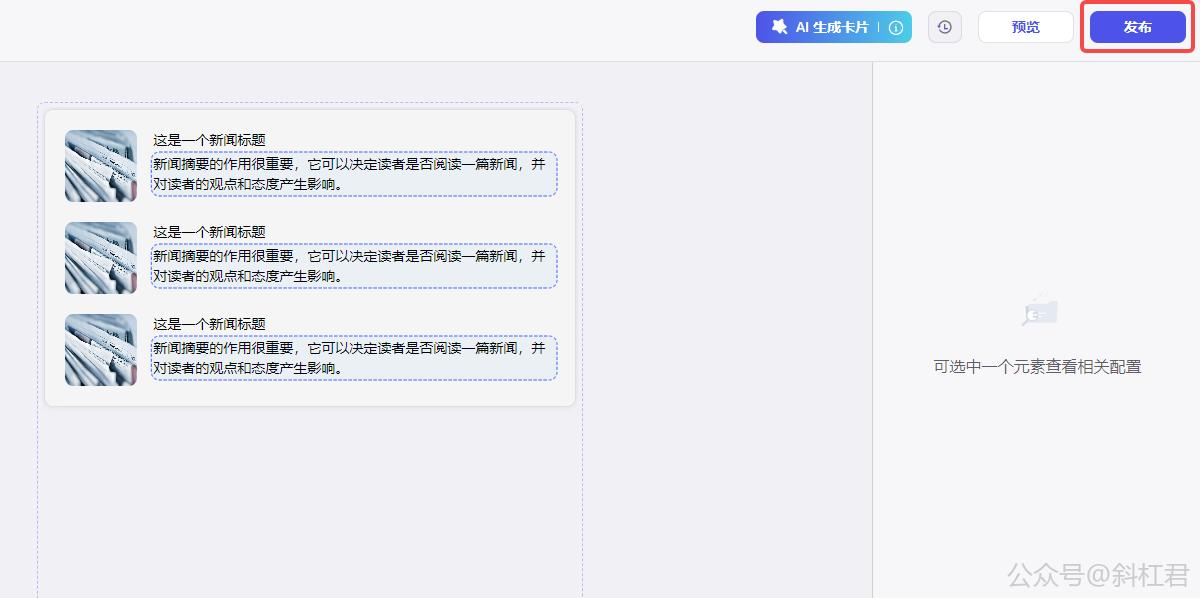The width and height of the screenshot is (1200, 598).
Task: Click the 预览 preview button
Action: click(x=1026, y=27)
